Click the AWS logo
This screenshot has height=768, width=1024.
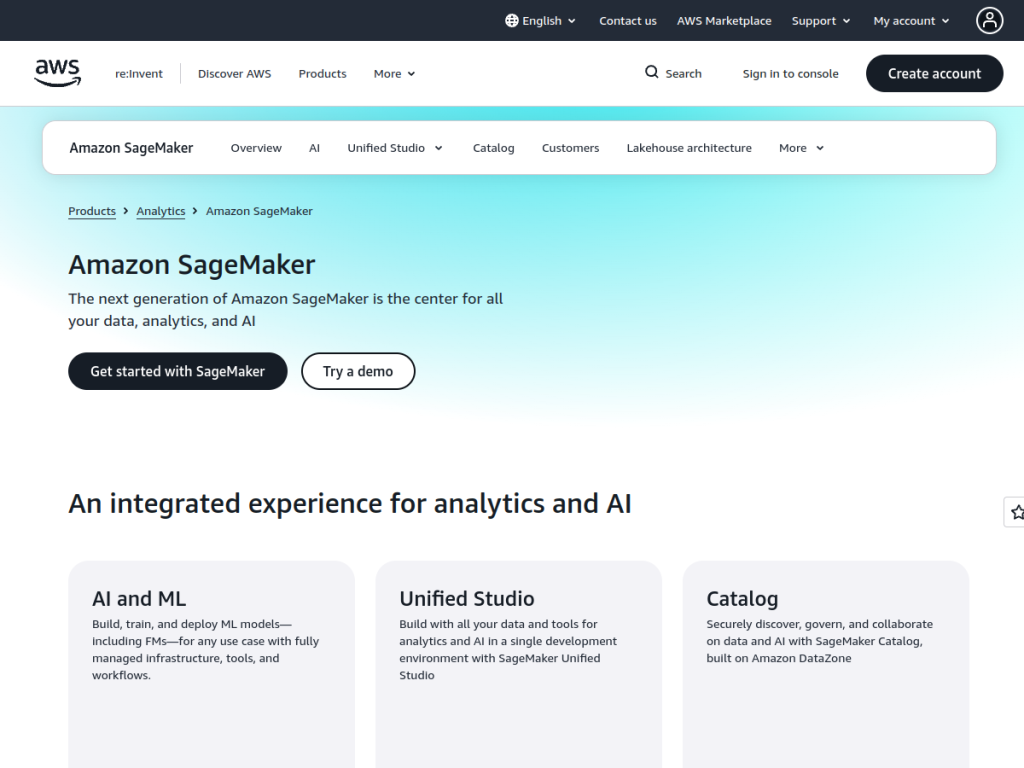pos(57,73)
